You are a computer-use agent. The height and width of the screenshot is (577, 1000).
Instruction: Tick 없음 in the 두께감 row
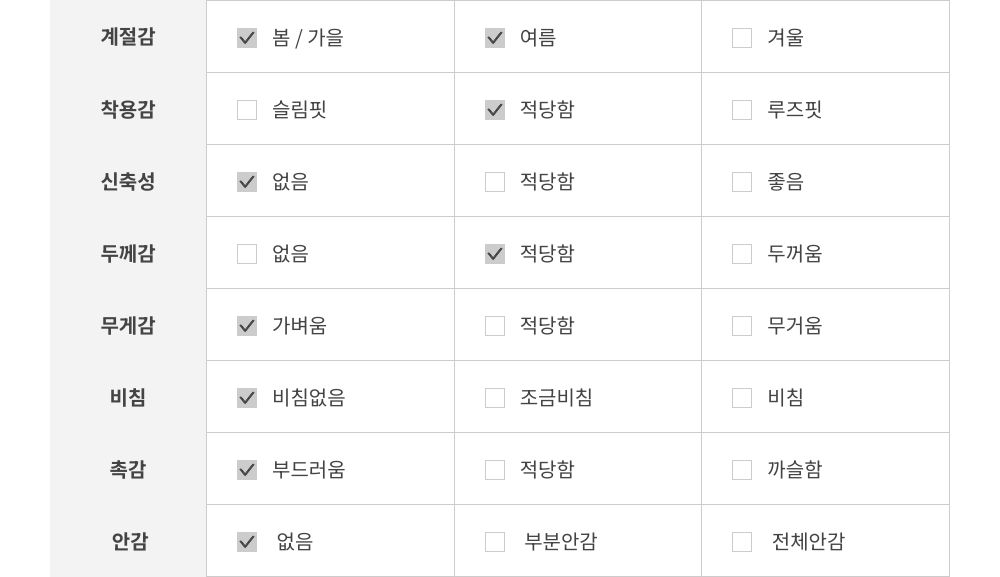pos(247,254)
